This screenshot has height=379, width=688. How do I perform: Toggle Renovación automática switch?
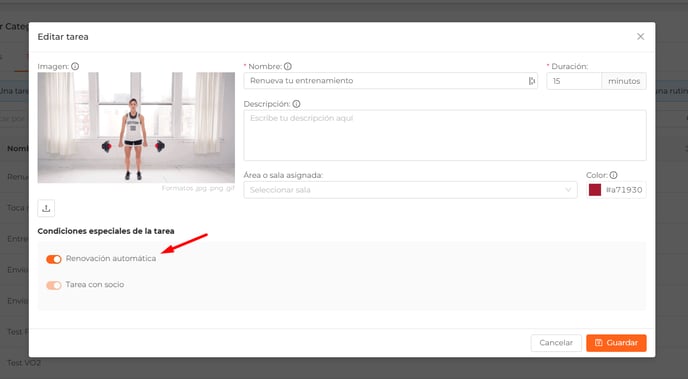coord(54,259)
